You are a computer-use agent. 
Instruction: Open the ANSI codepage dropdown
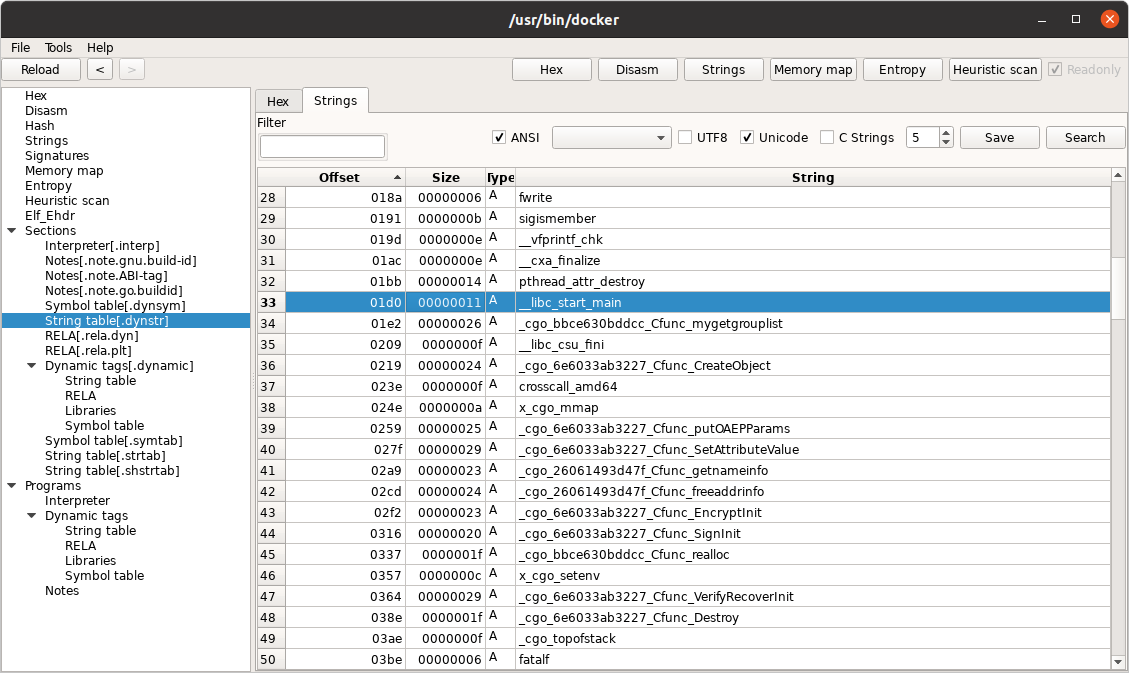tap(611, 137)
